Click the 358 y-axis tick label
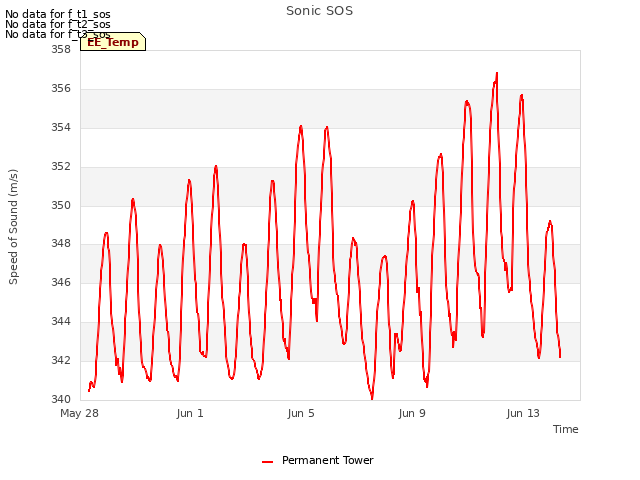640x480 pixels. point(61,49)
